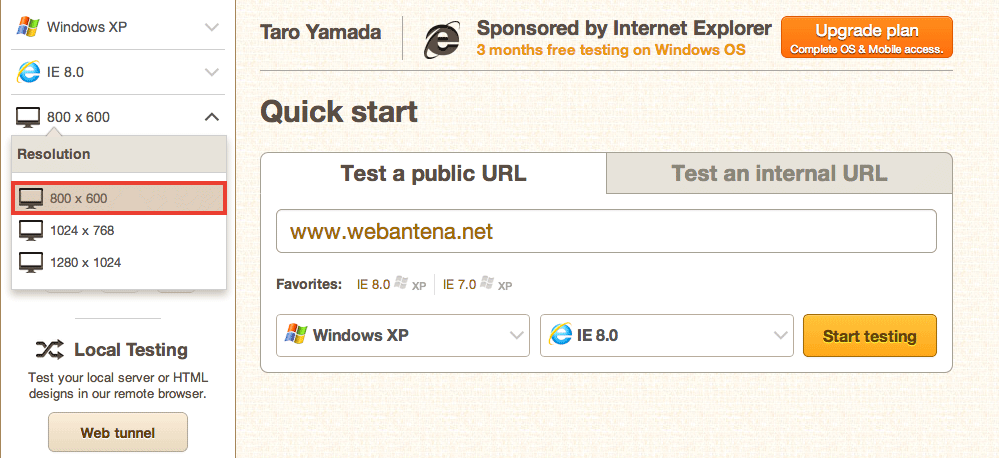Click the Upgrade plan button
999x458 pixels.
(x=866, y=37)
